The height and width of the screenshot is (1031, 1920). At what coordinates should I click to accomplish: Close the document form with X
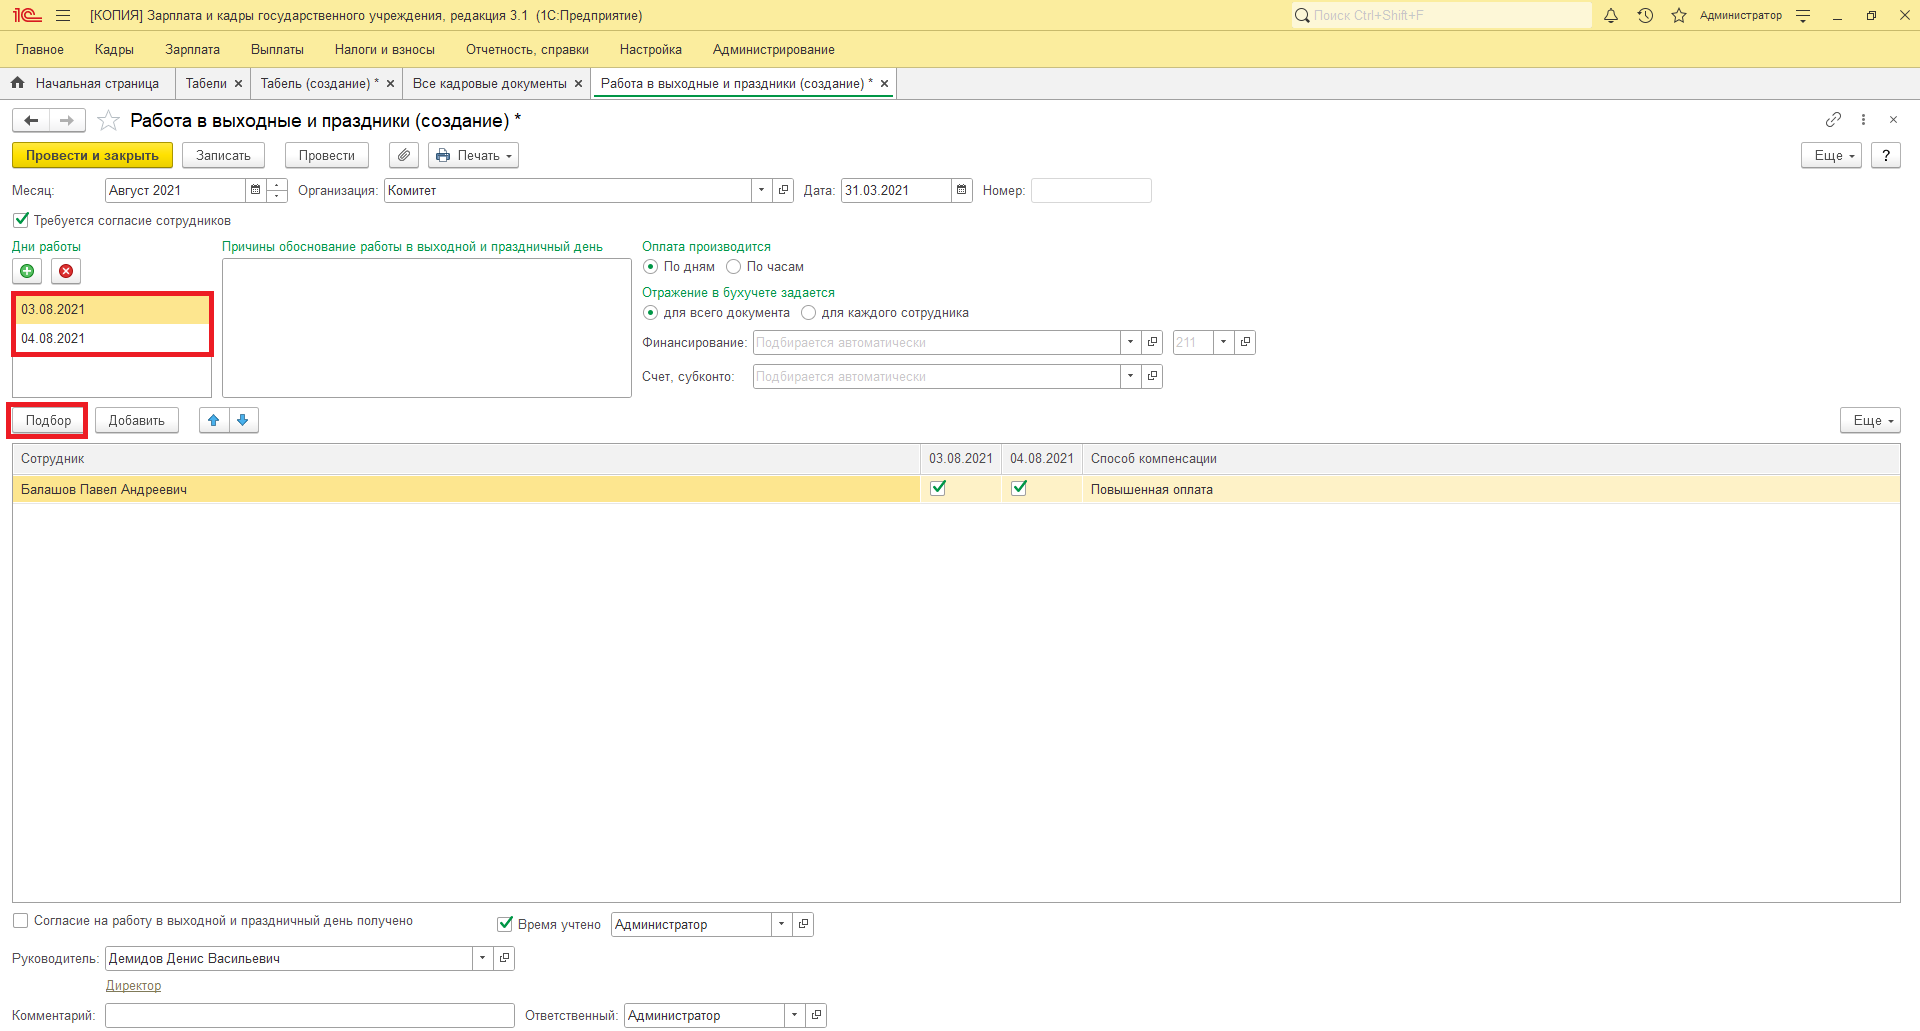click(x=1893, y=120)
